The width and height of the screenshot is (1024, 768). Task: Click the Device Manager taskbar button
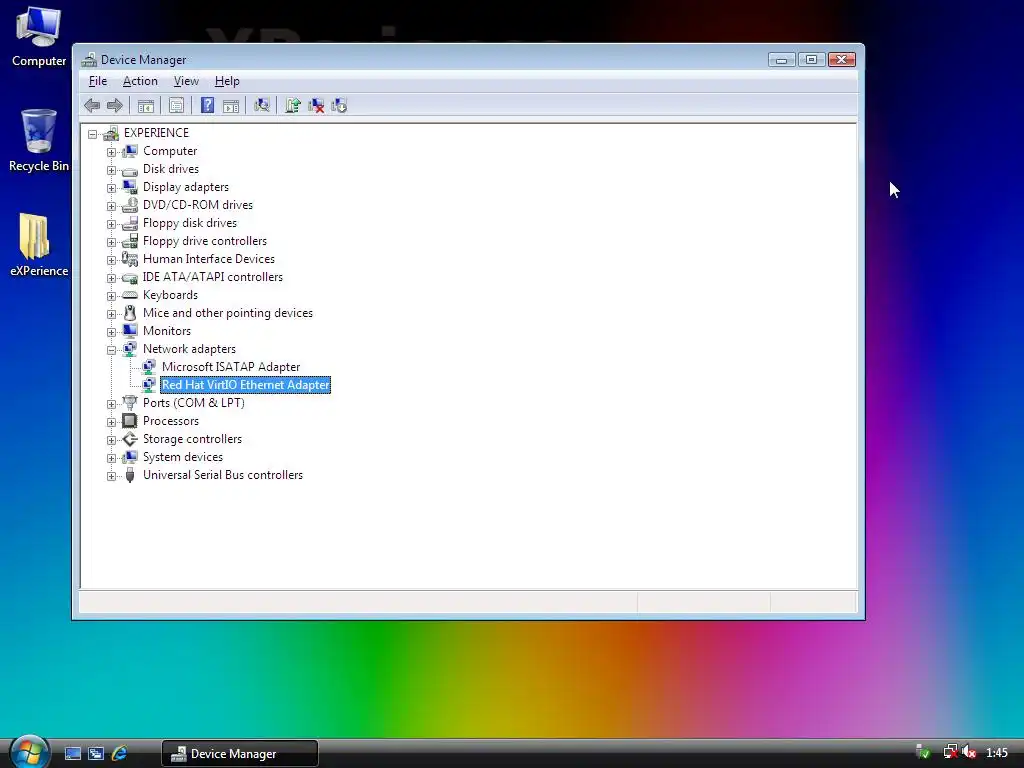[240, 754]
